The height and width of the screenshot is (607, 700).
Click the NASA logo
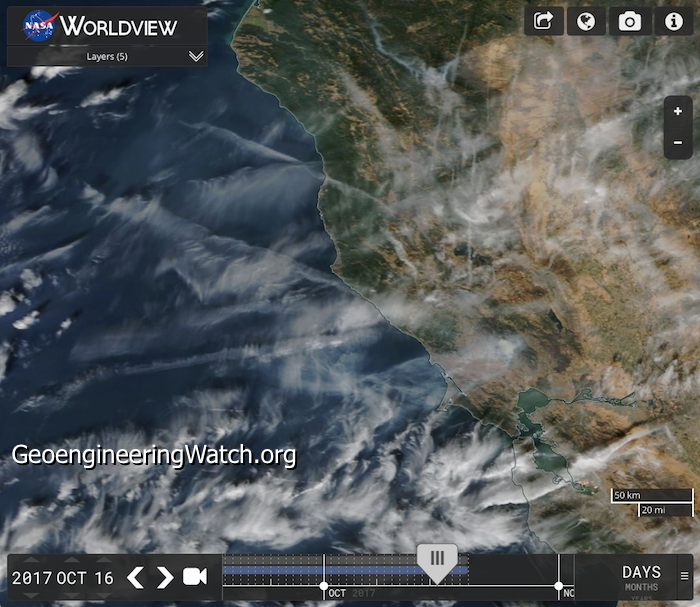[39, 26]
